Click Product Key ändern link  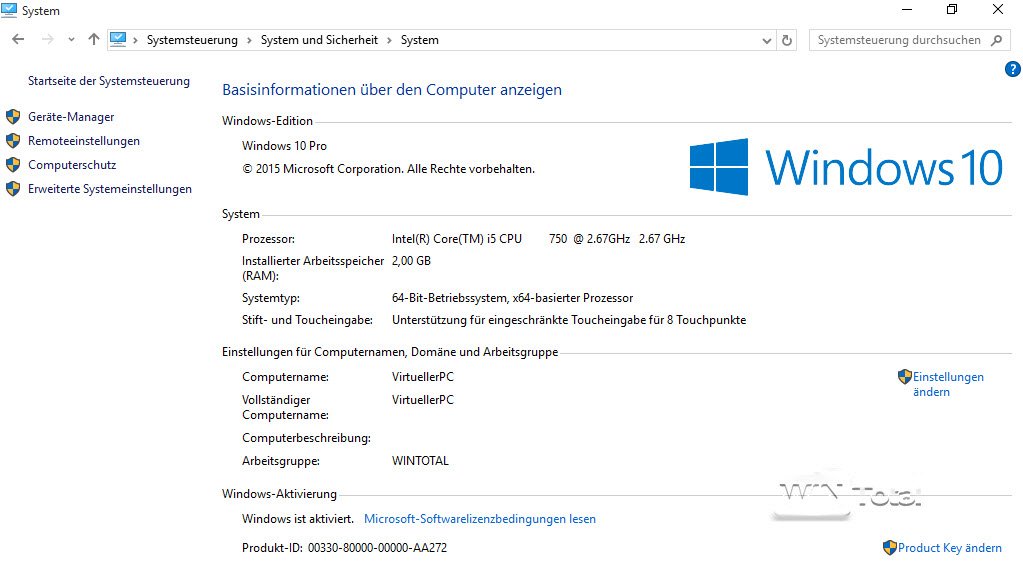(949, 548)
